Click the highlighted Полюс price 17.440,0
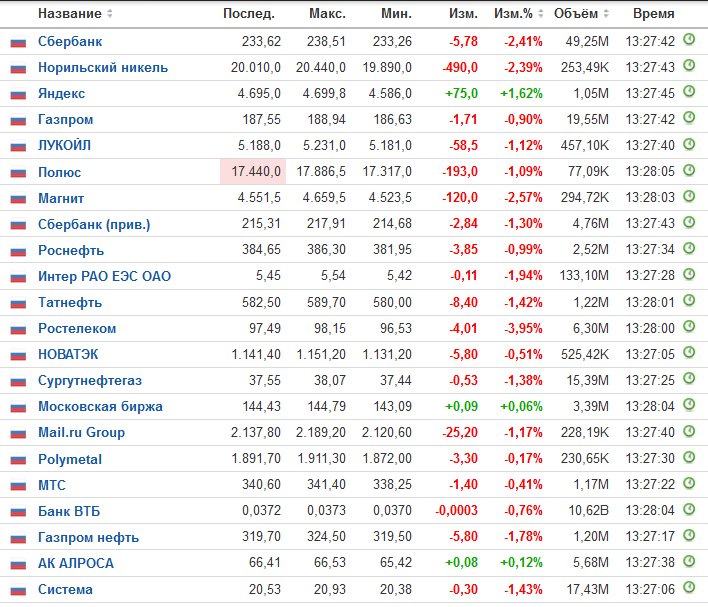 tap(253, 172)
